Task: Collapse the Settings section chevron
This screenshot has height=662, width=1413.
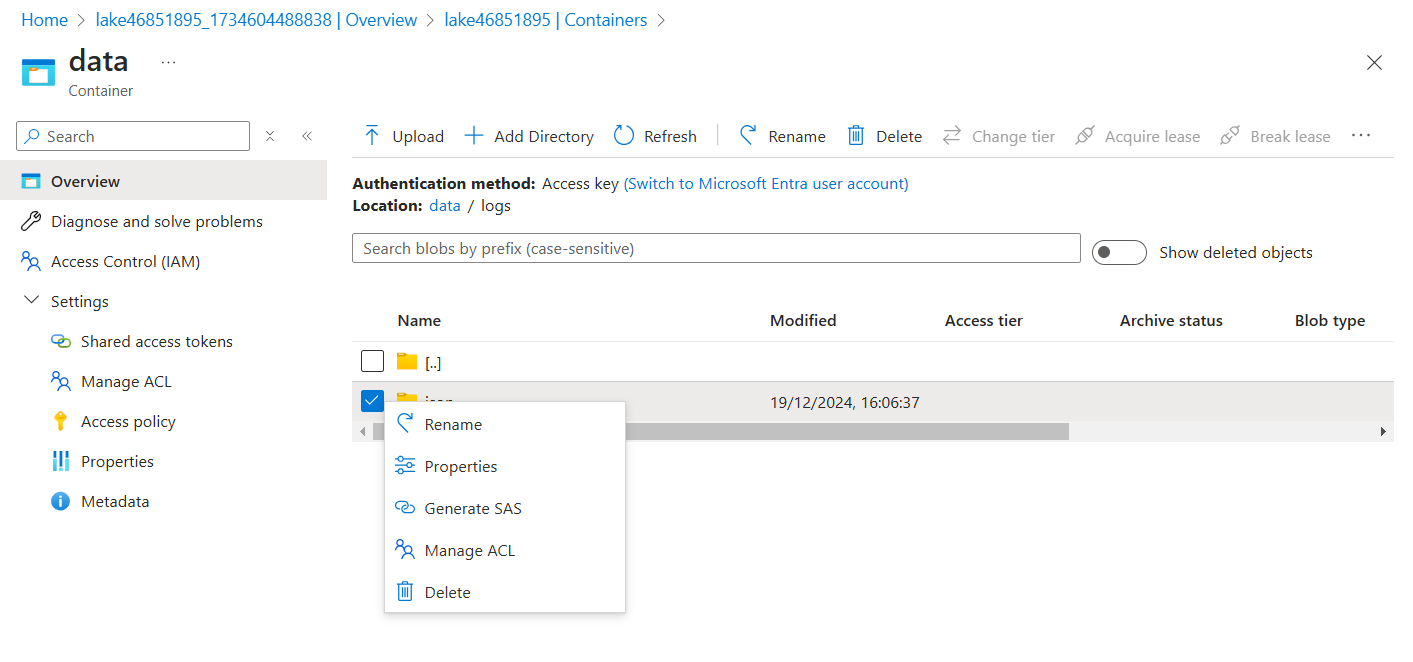Action: 31,301
